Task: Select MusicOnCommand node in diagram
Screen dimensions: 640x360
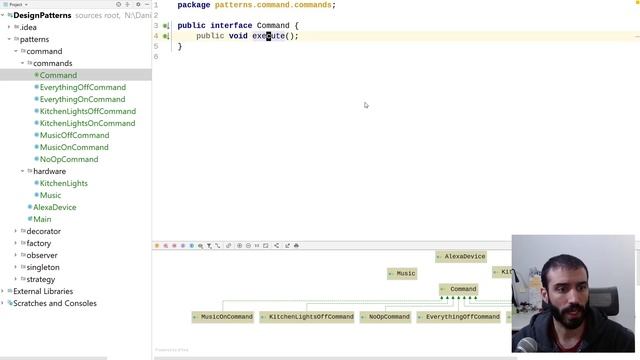Action: [x=222, y=317]
